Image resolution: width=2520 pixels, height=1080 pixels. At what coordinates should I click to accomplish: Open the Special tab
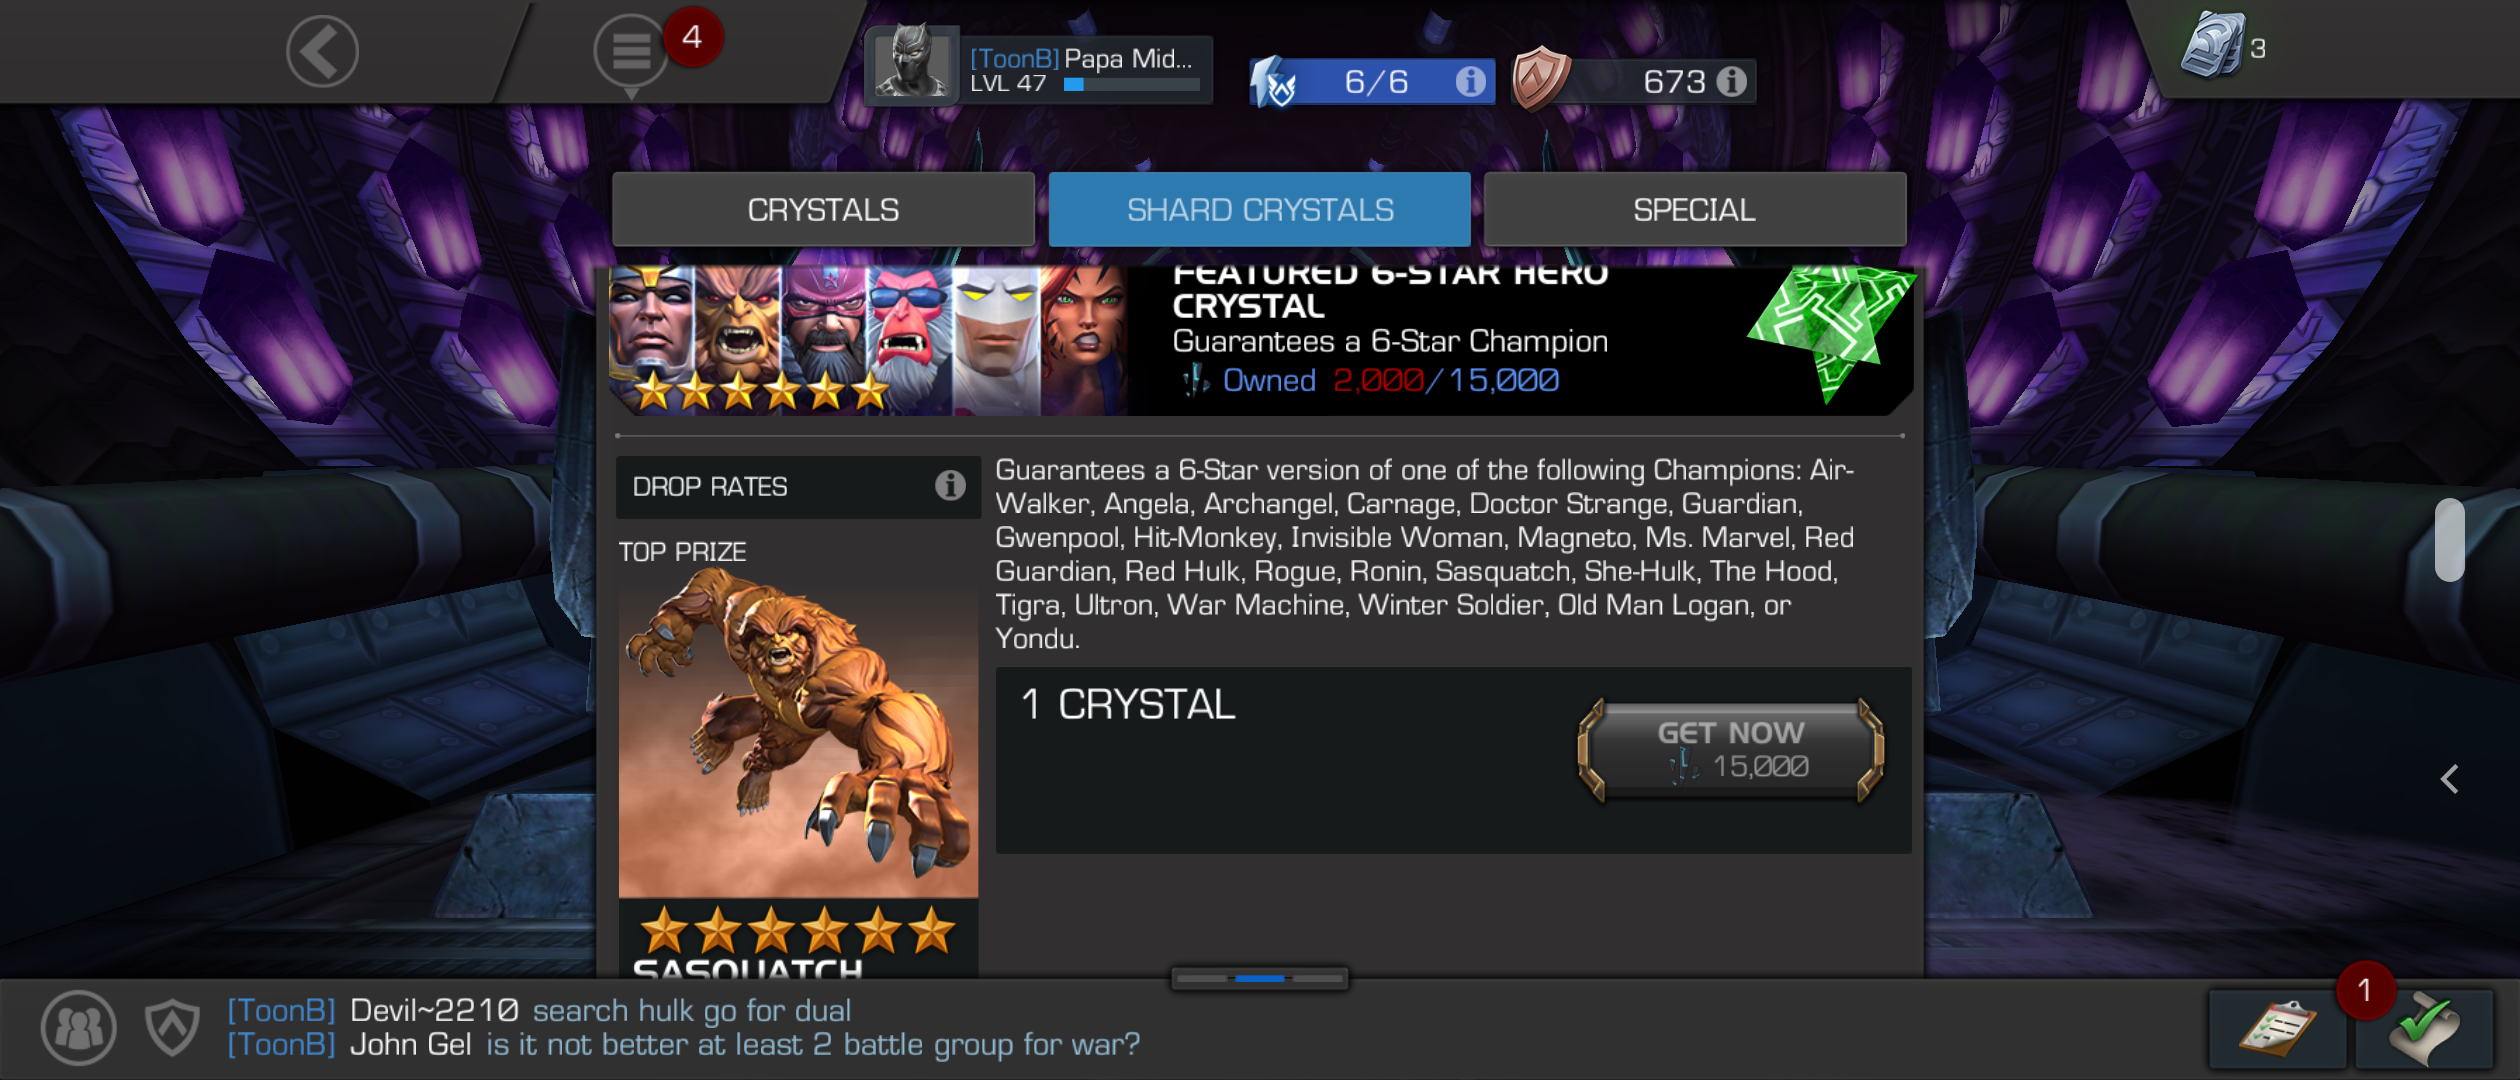tap(1694, 210)
